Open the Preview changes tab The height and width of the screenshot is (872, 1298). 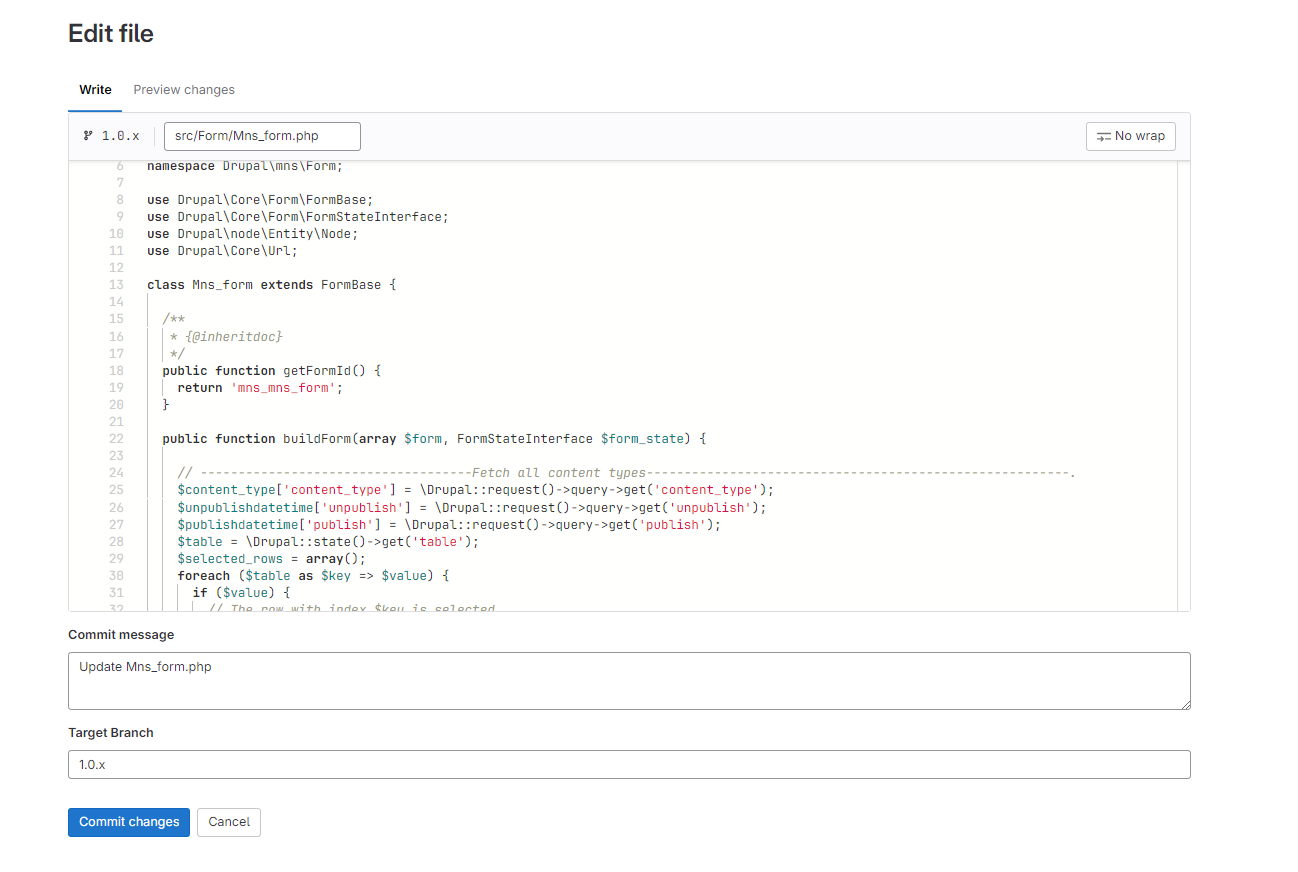point(184,90)
